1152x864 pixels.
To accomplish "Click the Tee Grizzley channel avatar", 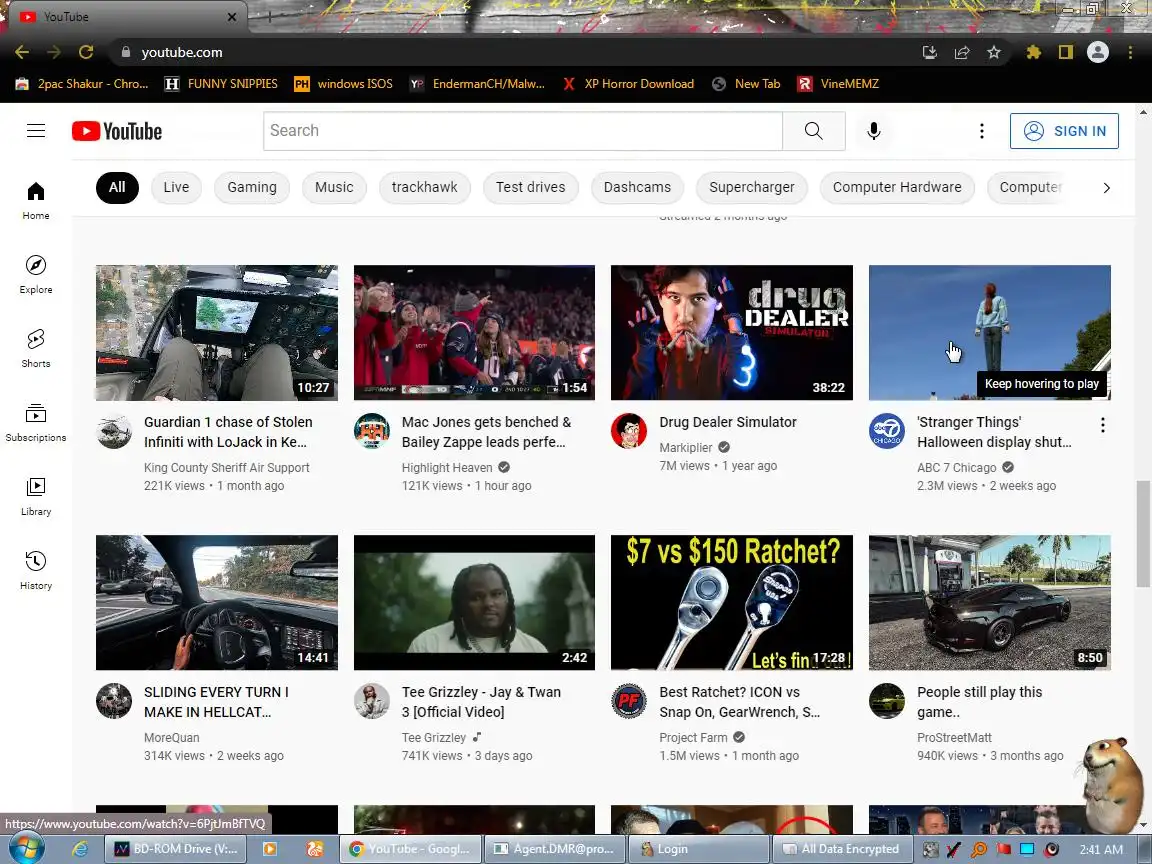I will pyautogui.click(x=372, y=701).
